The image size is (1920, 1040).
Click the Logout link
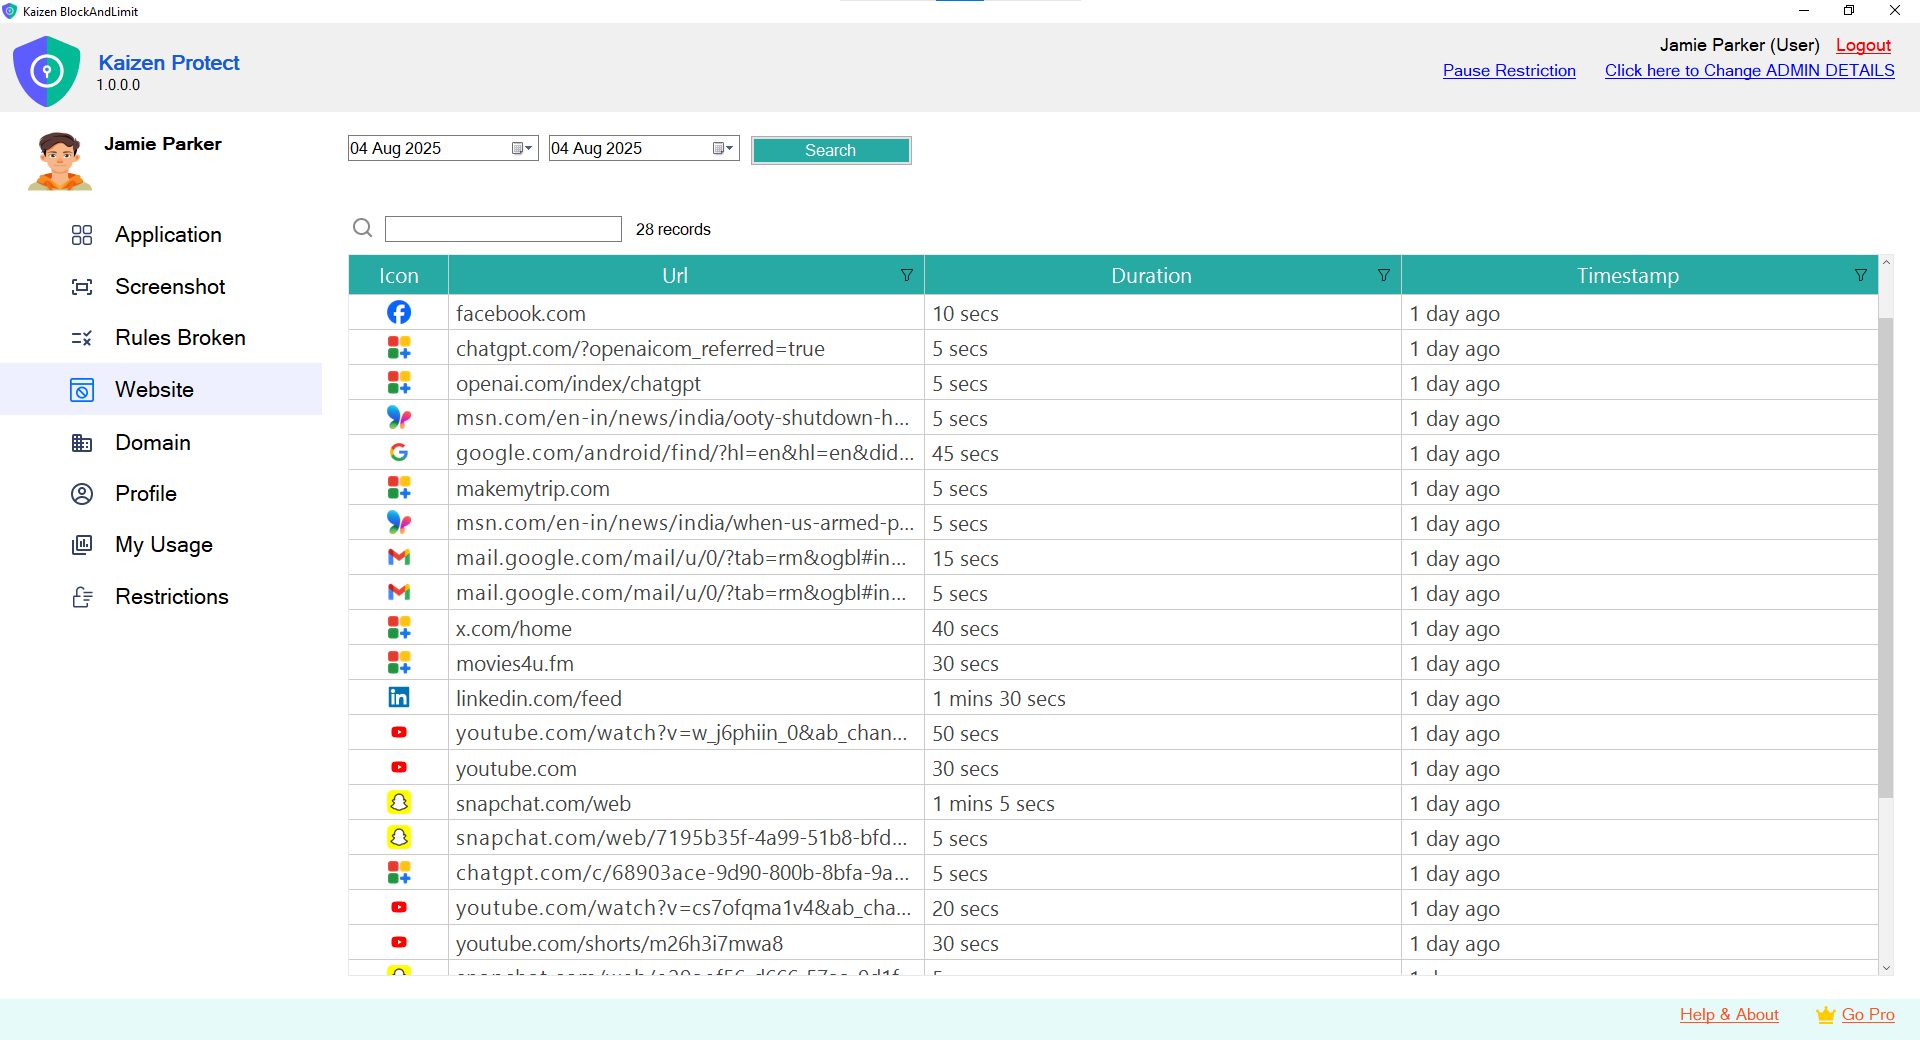(1863, 45)
